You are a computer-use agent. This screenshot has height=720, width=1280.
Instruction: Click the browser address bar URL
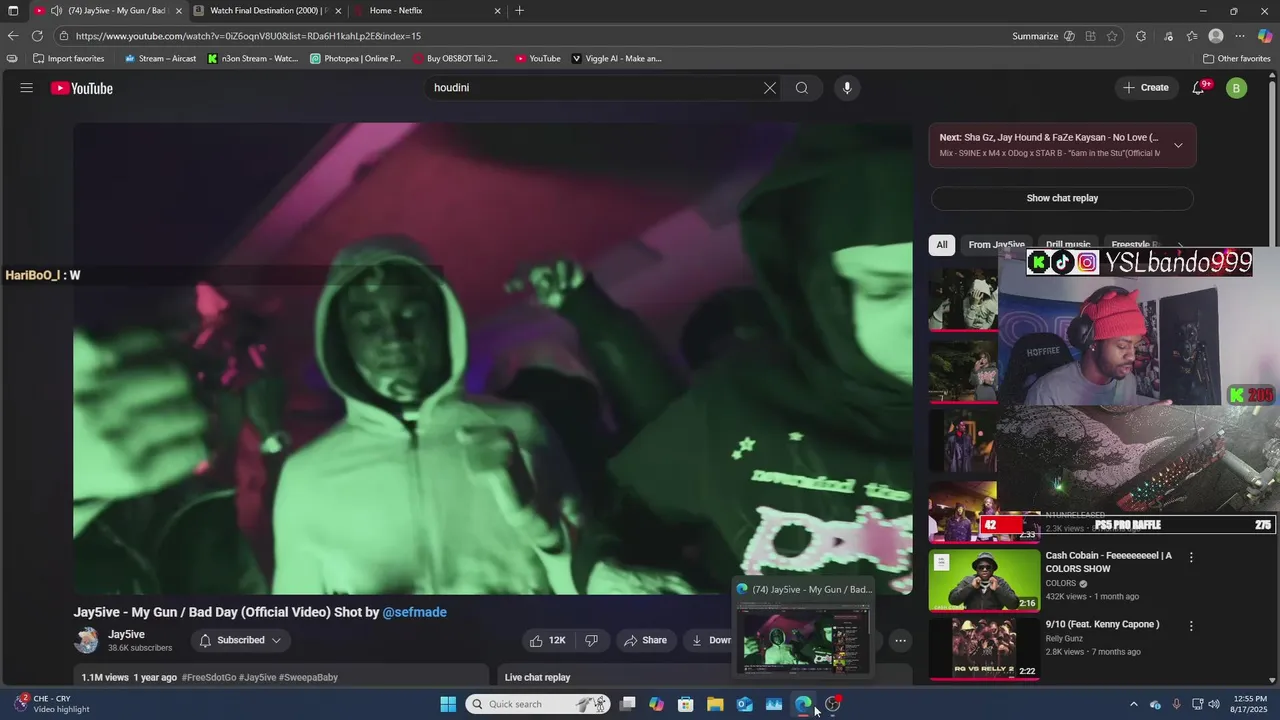(x=248, y=36)
